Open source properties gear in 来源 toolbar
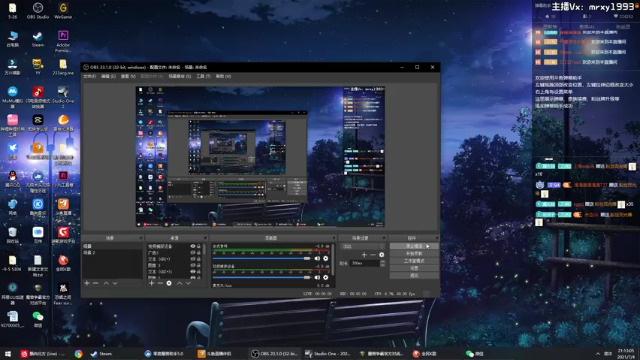The width and height of the screenshot is (640, 360). point(169,283)
